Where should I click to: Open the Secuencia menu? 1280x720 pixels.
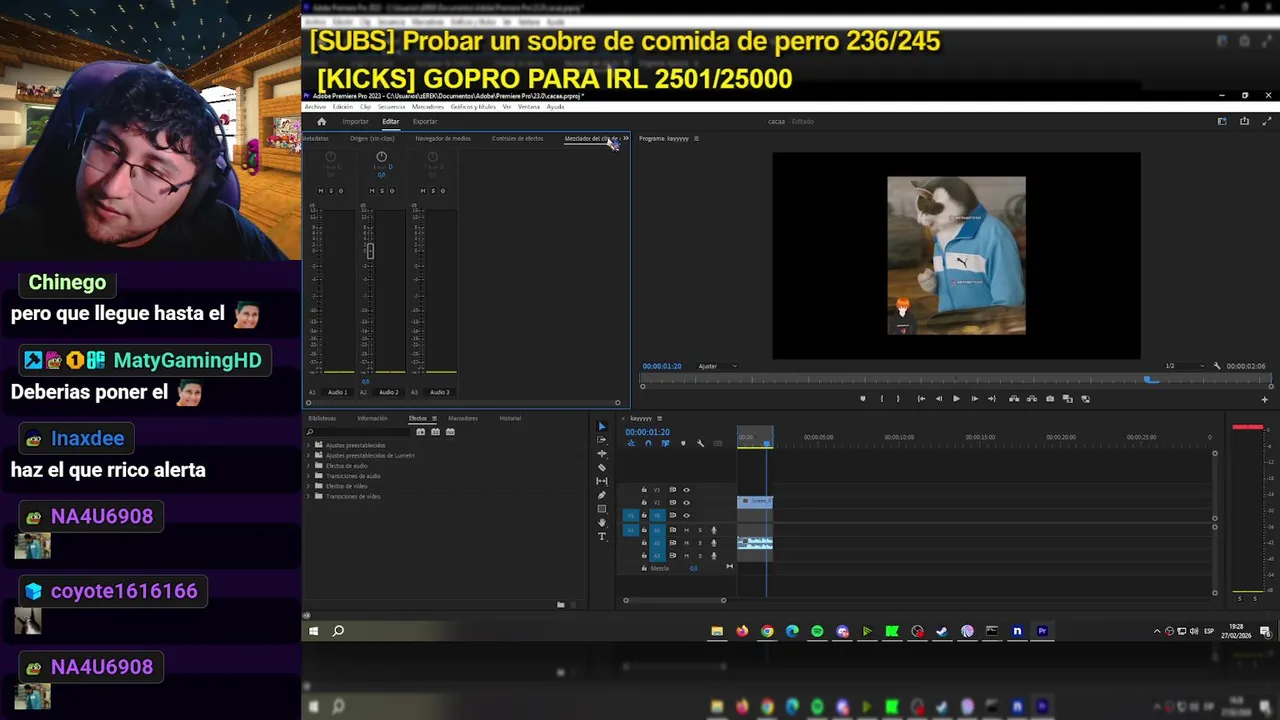tap(391, 106)
